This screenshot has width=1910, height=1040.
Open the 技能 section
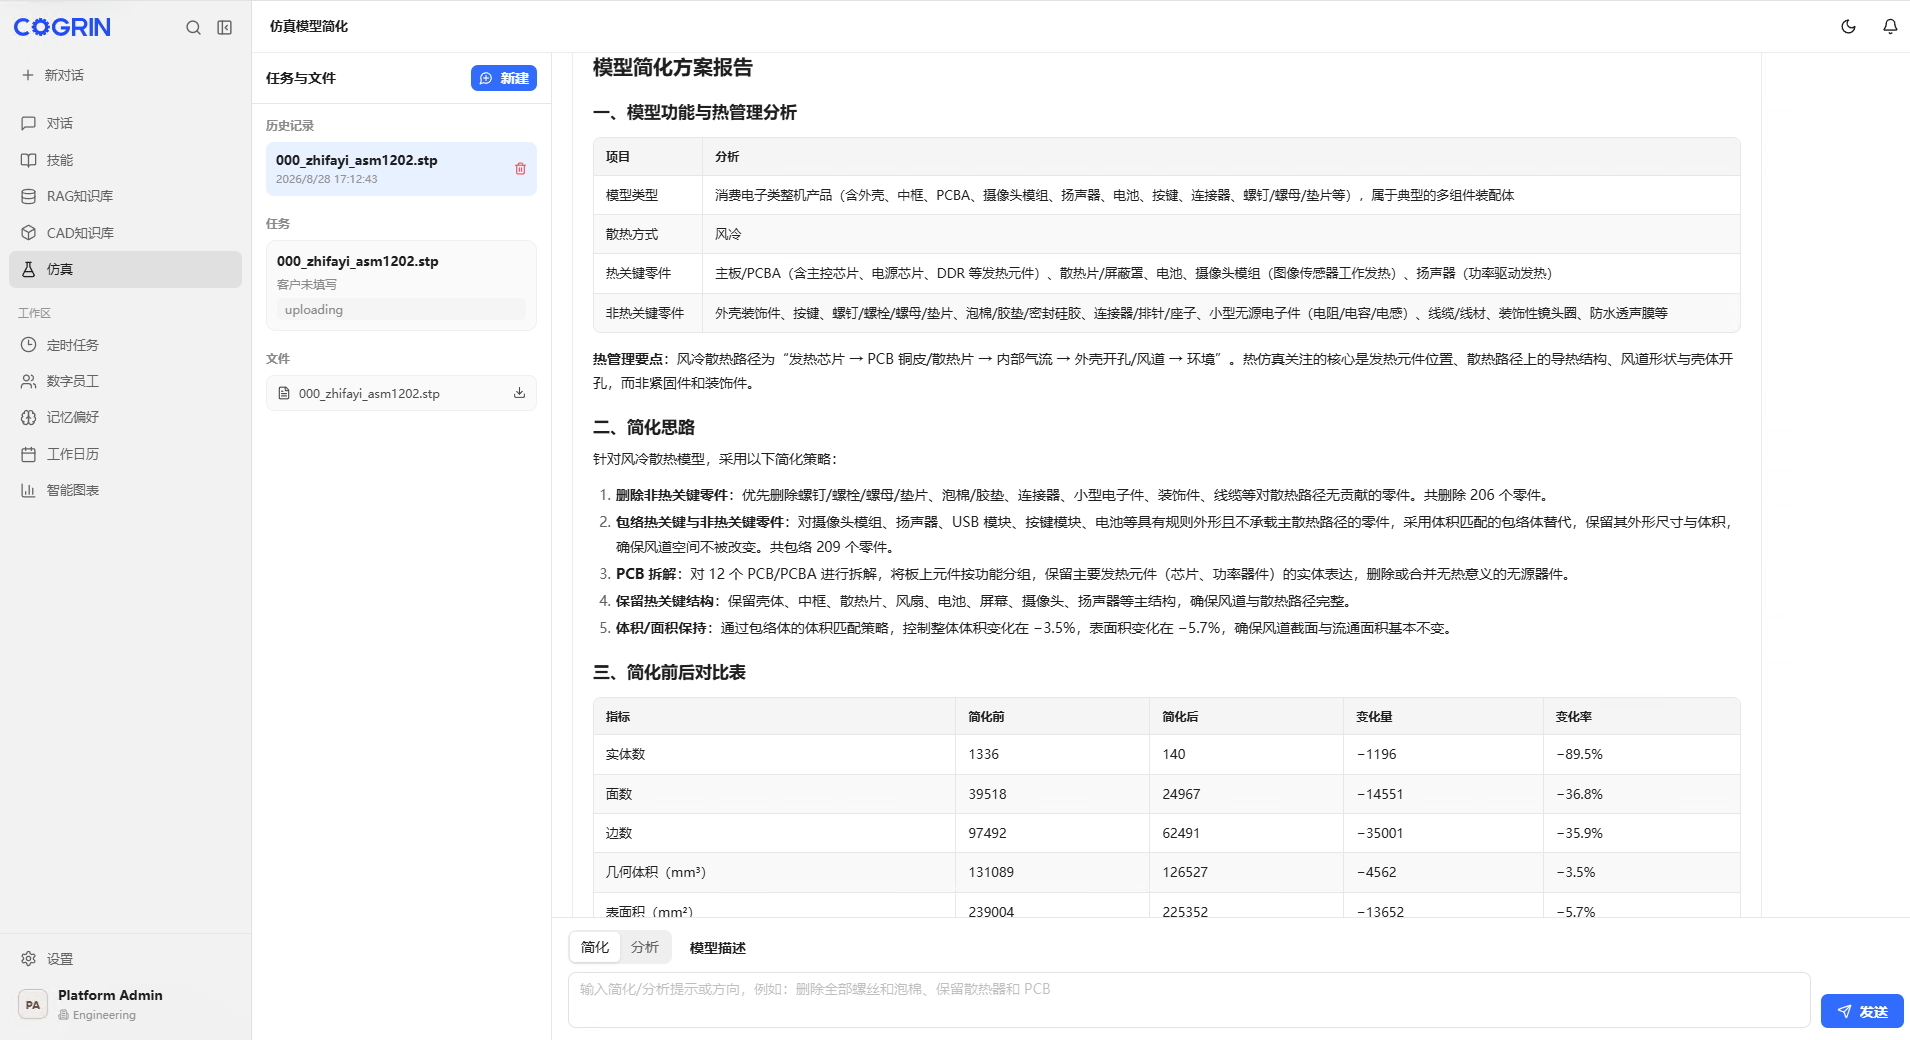(x=125, y=160)
